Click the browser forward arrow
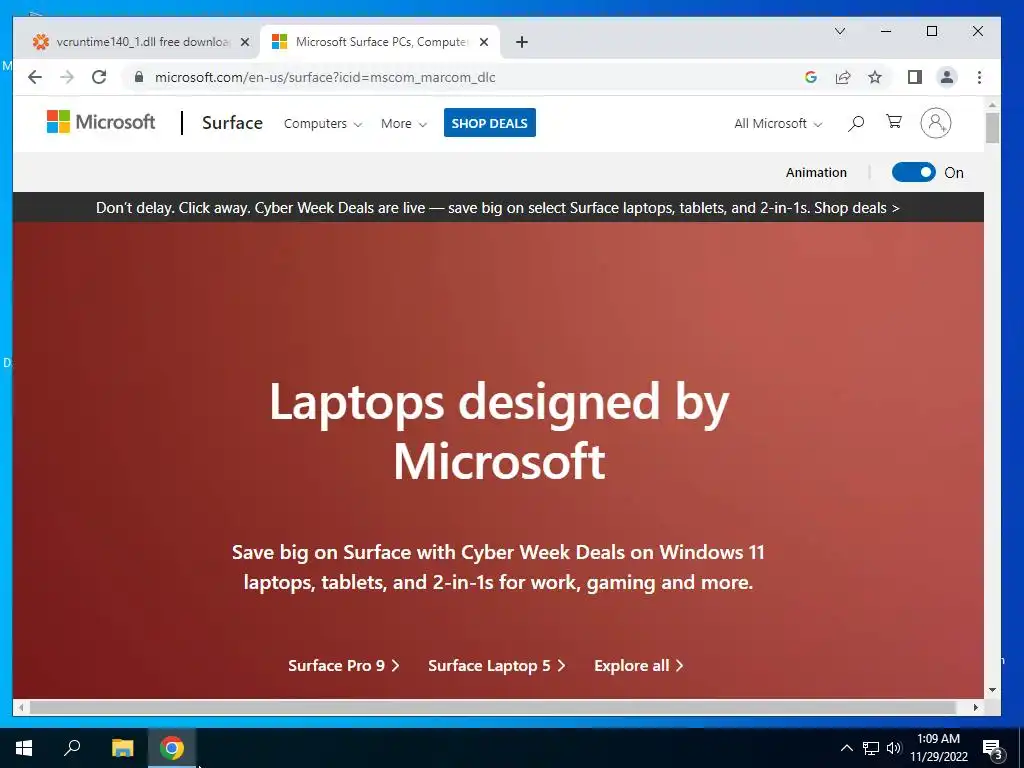This screenshot has height=768, width=1024. click(67, 77)
